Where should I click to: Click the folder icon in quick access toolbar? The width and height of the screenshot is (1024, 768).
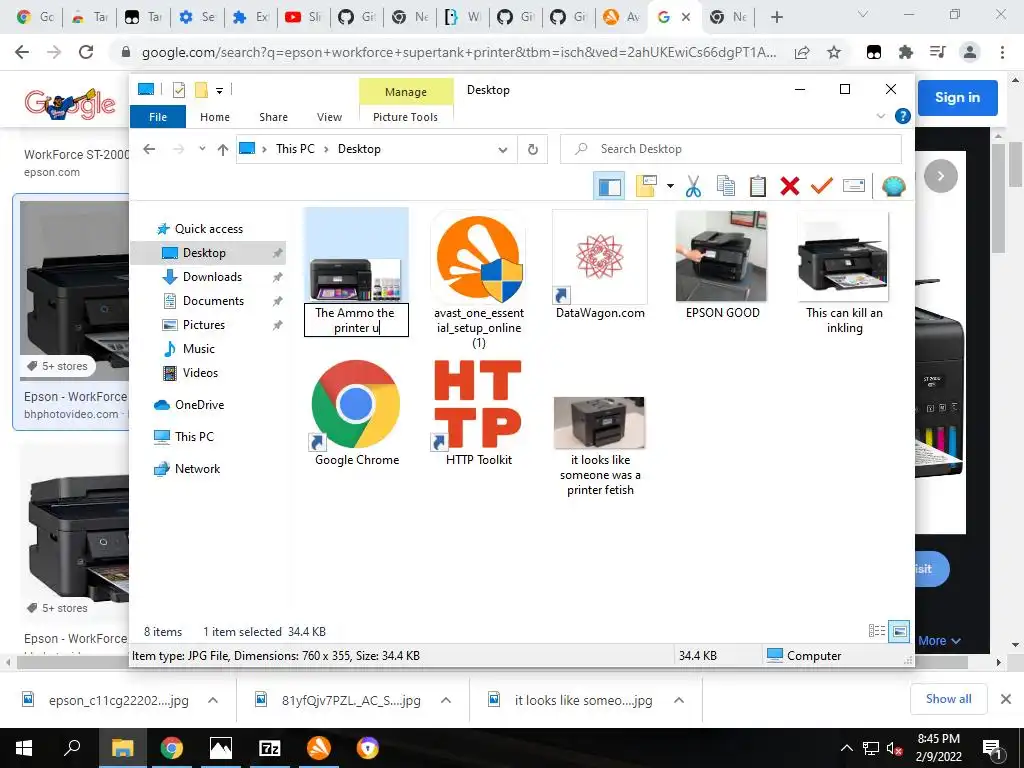[x=201, y=90]
